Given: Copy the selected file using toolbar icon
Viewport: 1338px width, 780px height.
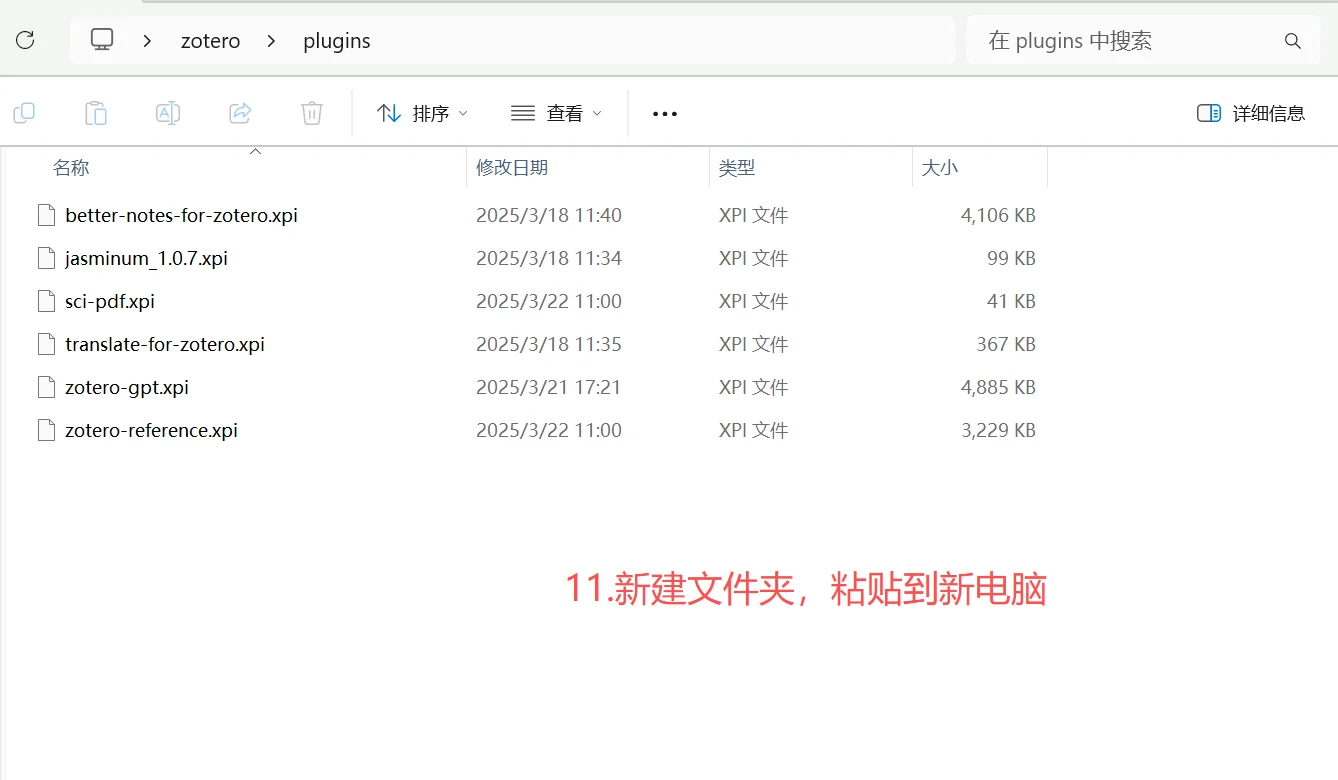Looking at the screenshot, I should coord(24,113).
